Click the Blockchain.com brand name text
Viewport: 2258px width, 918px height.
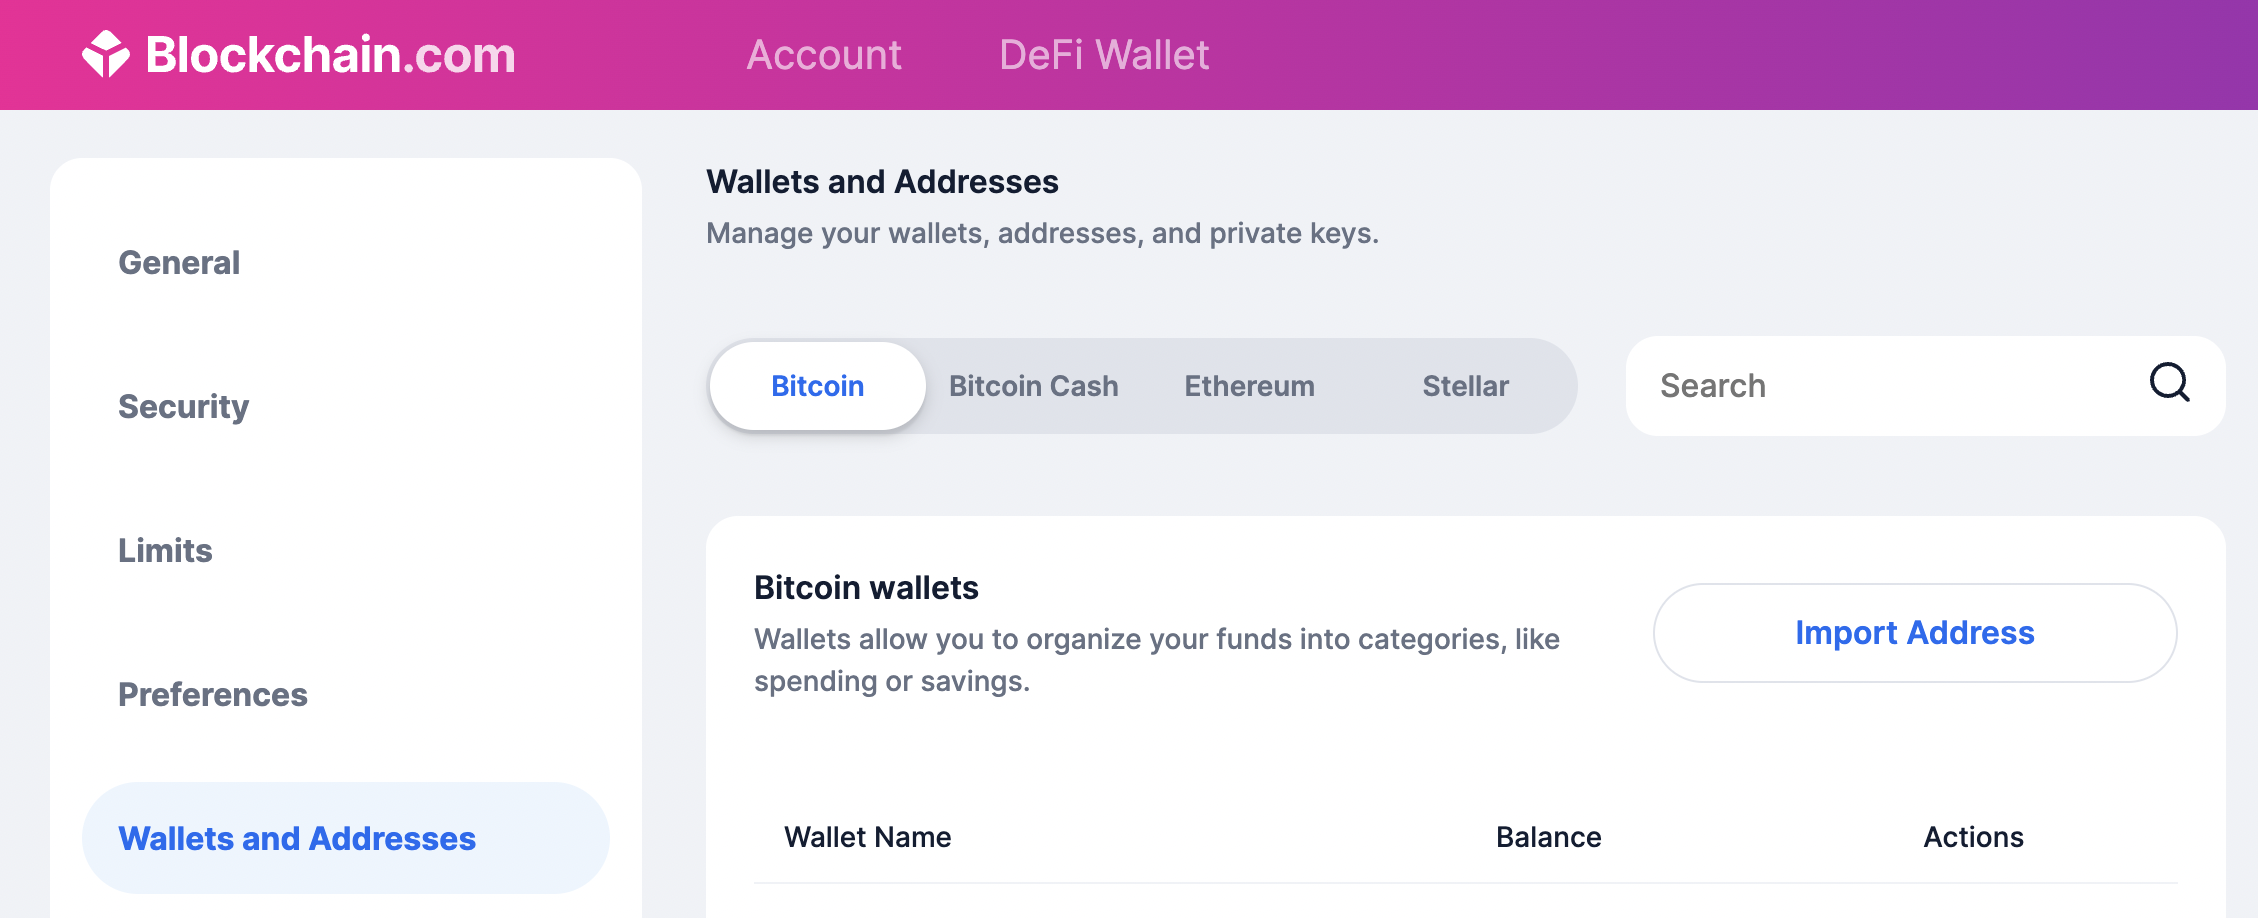tap(331, 55)
